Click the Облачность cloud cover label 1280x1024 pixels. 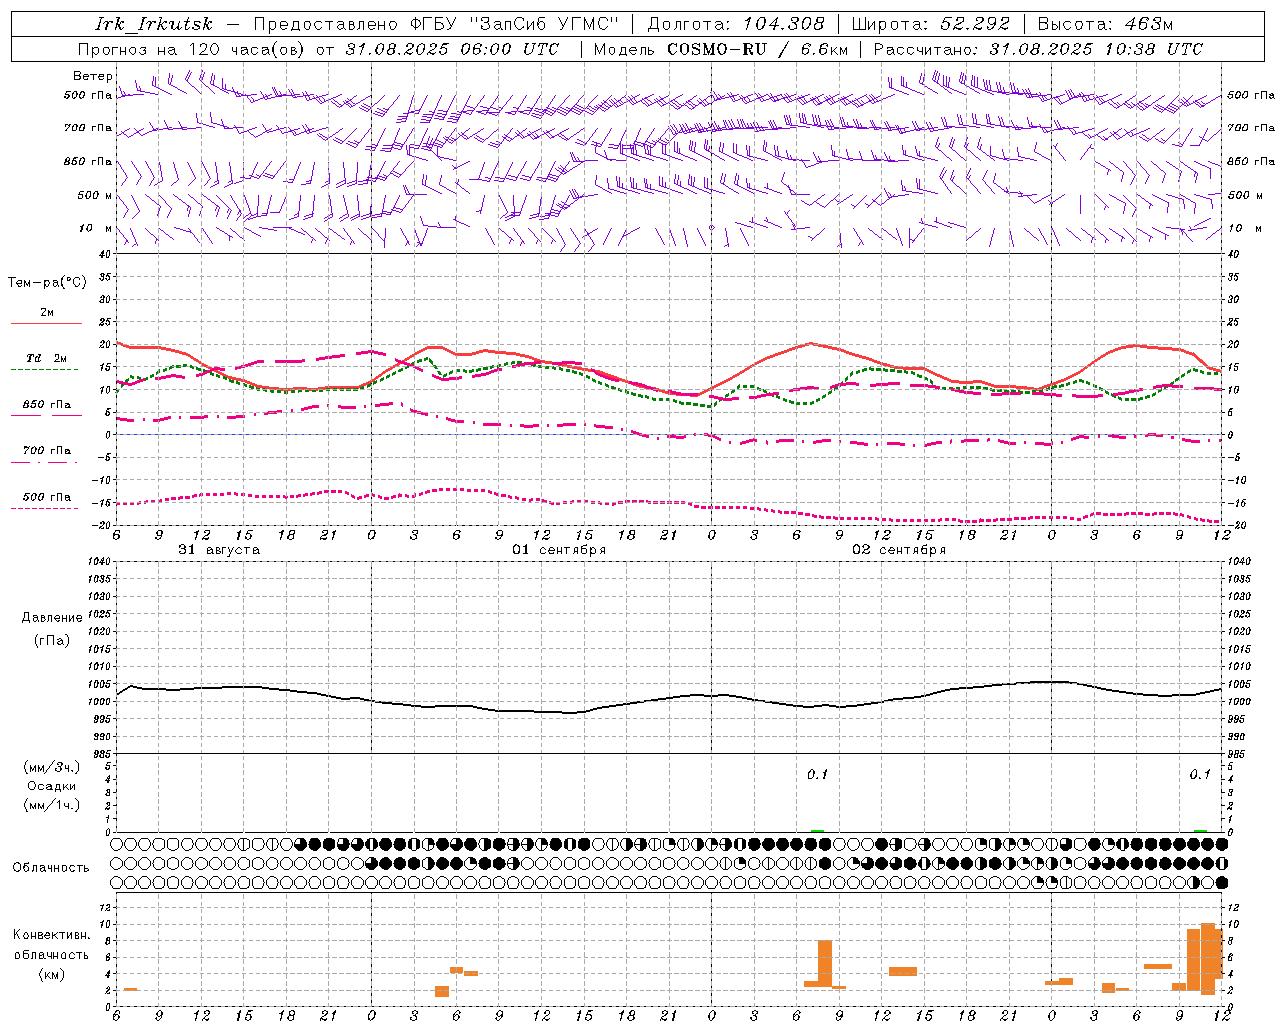(51, 867)
